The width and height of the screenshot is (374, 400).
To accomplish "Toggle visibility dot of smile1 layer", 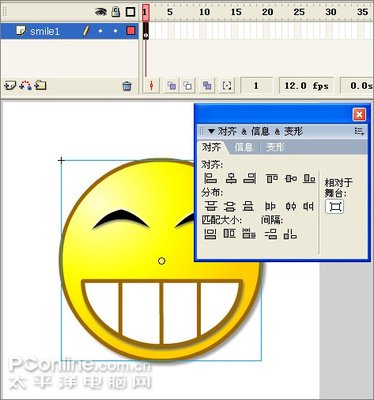I will click(x=100, y=31).
